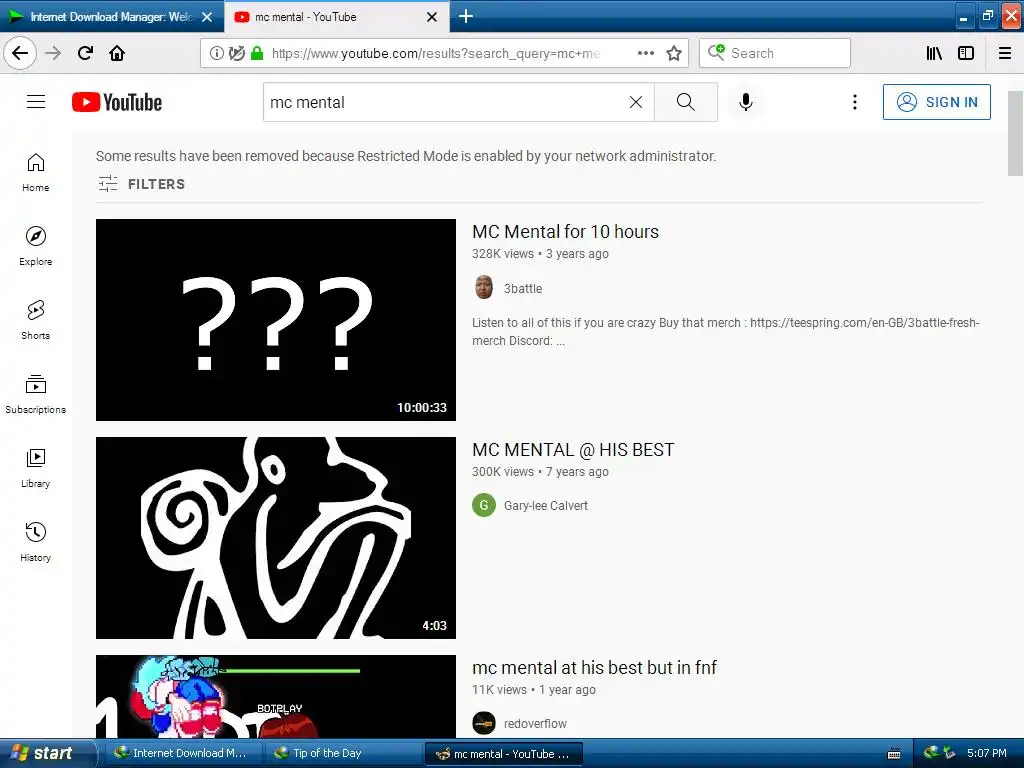
Task: Reload the current page
Action: (85, 53)
